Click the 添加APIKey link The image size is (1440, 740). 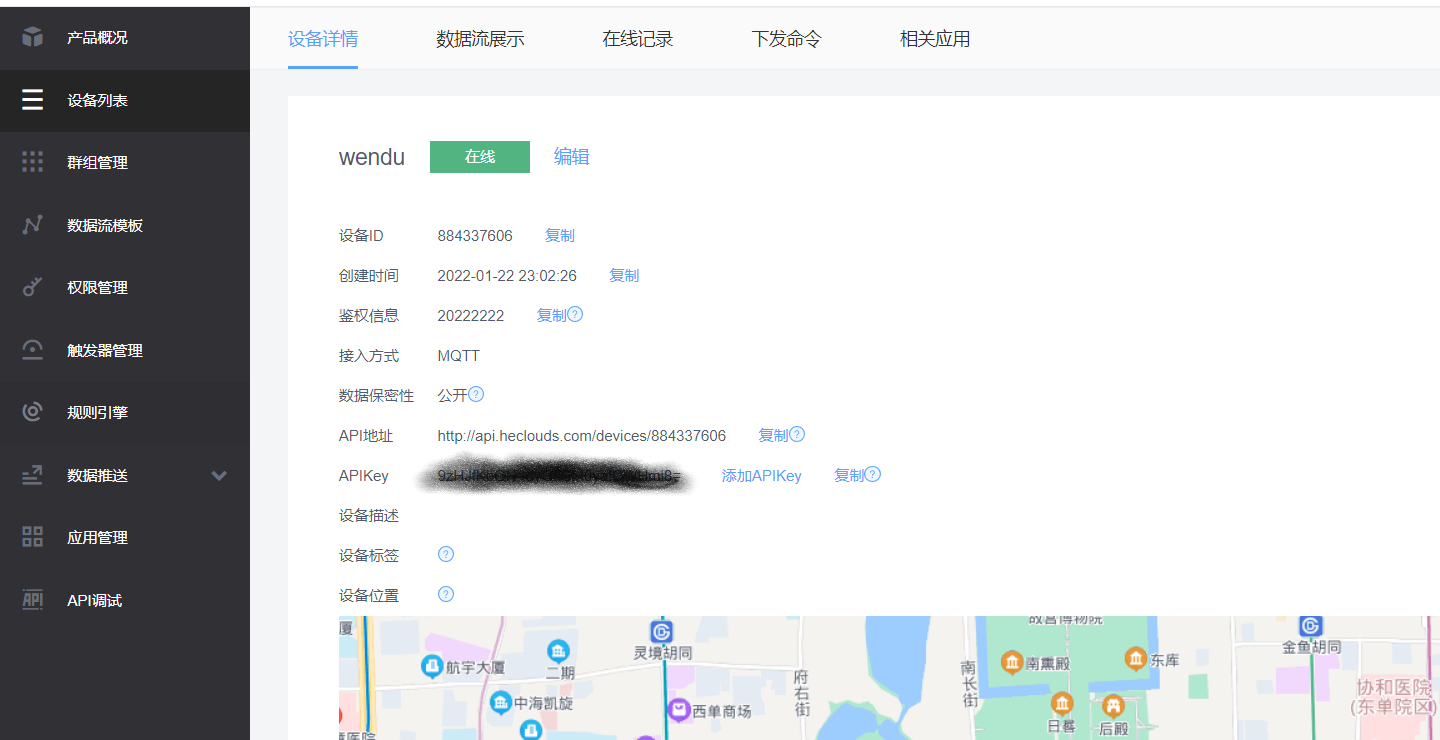(x=762, y=475)
